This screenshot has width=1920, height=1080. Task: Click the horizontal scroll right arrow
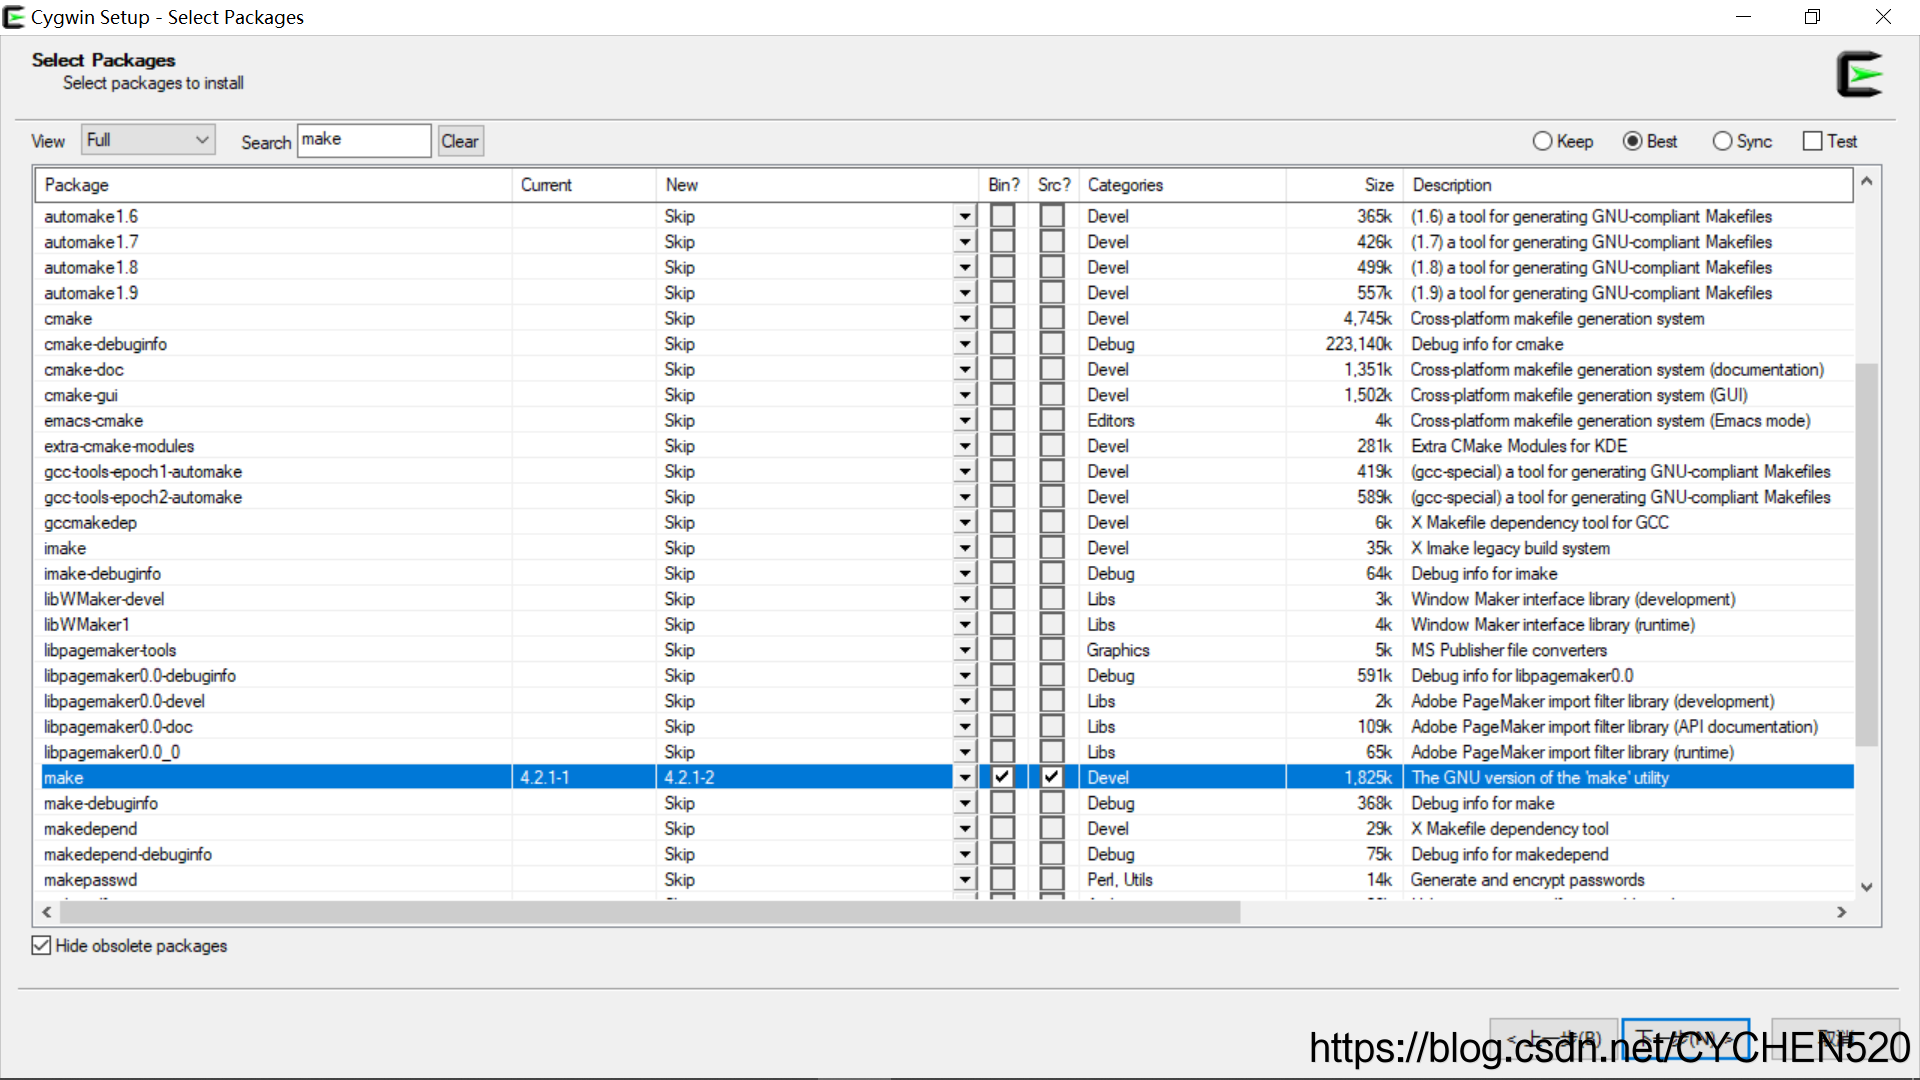[1841, 912]
